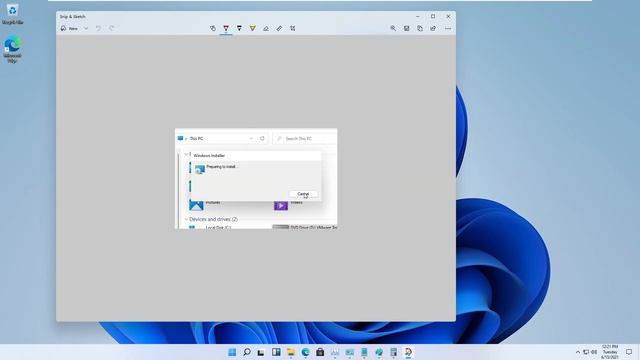Open Recycle Bin on desktop
The width and height of the screenshot is (640, 360).
[x=12, y=14]
